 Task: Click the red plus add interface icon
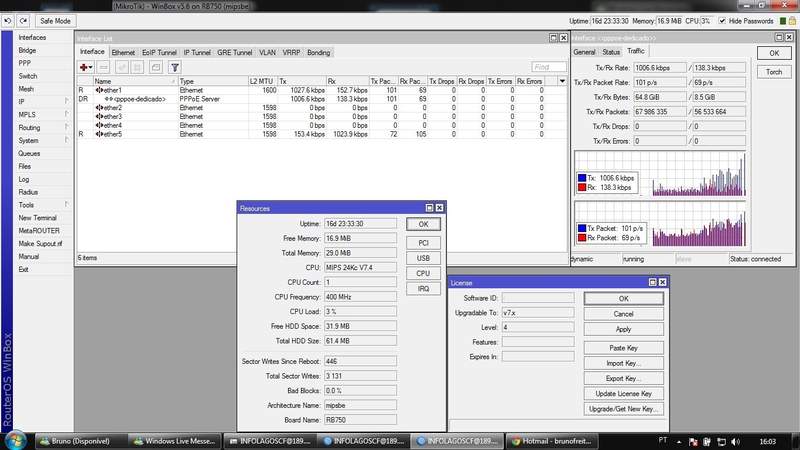click(x=83, y=67)
